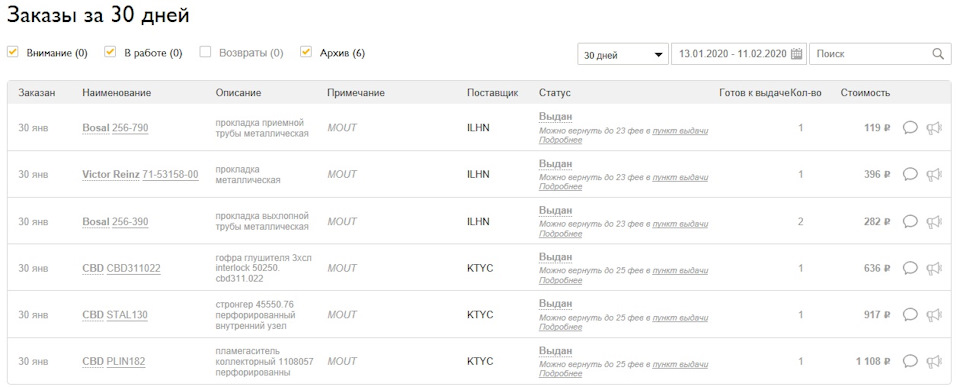Expand the 30 дней period dropdown
This screenshot has height=387, width=960.
pos(623,54)
